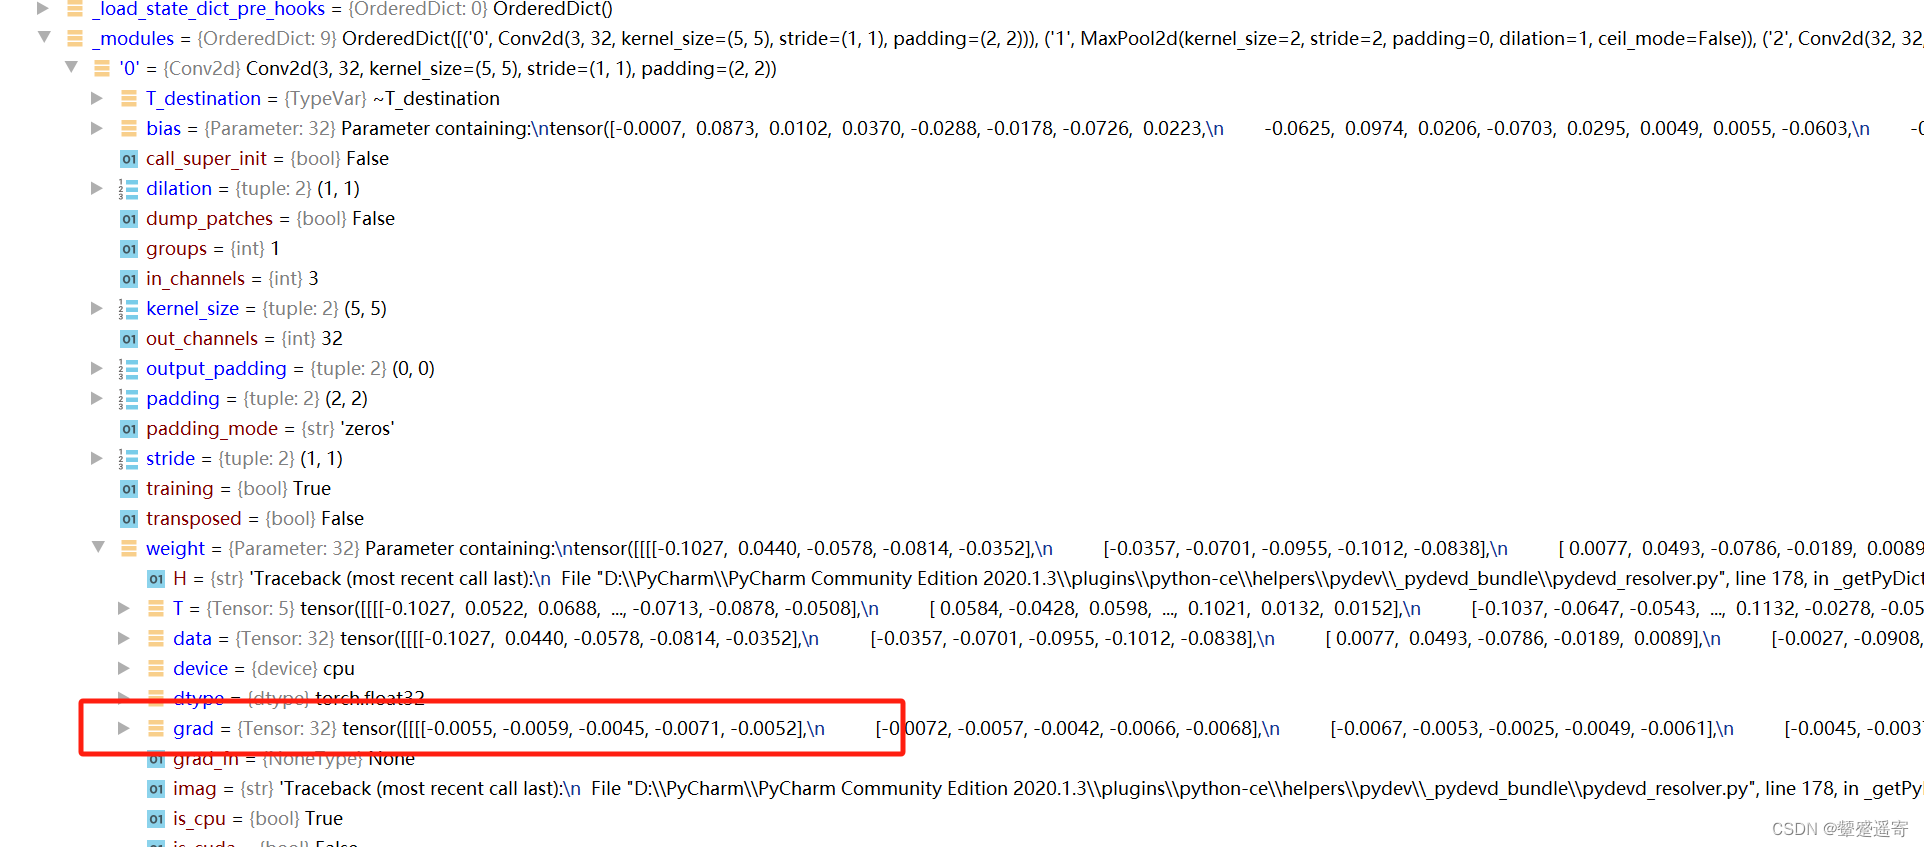This screenshot has height=847, width=1924.
Task: Click the object icon beside data tensor
Action: click(155, 638)
